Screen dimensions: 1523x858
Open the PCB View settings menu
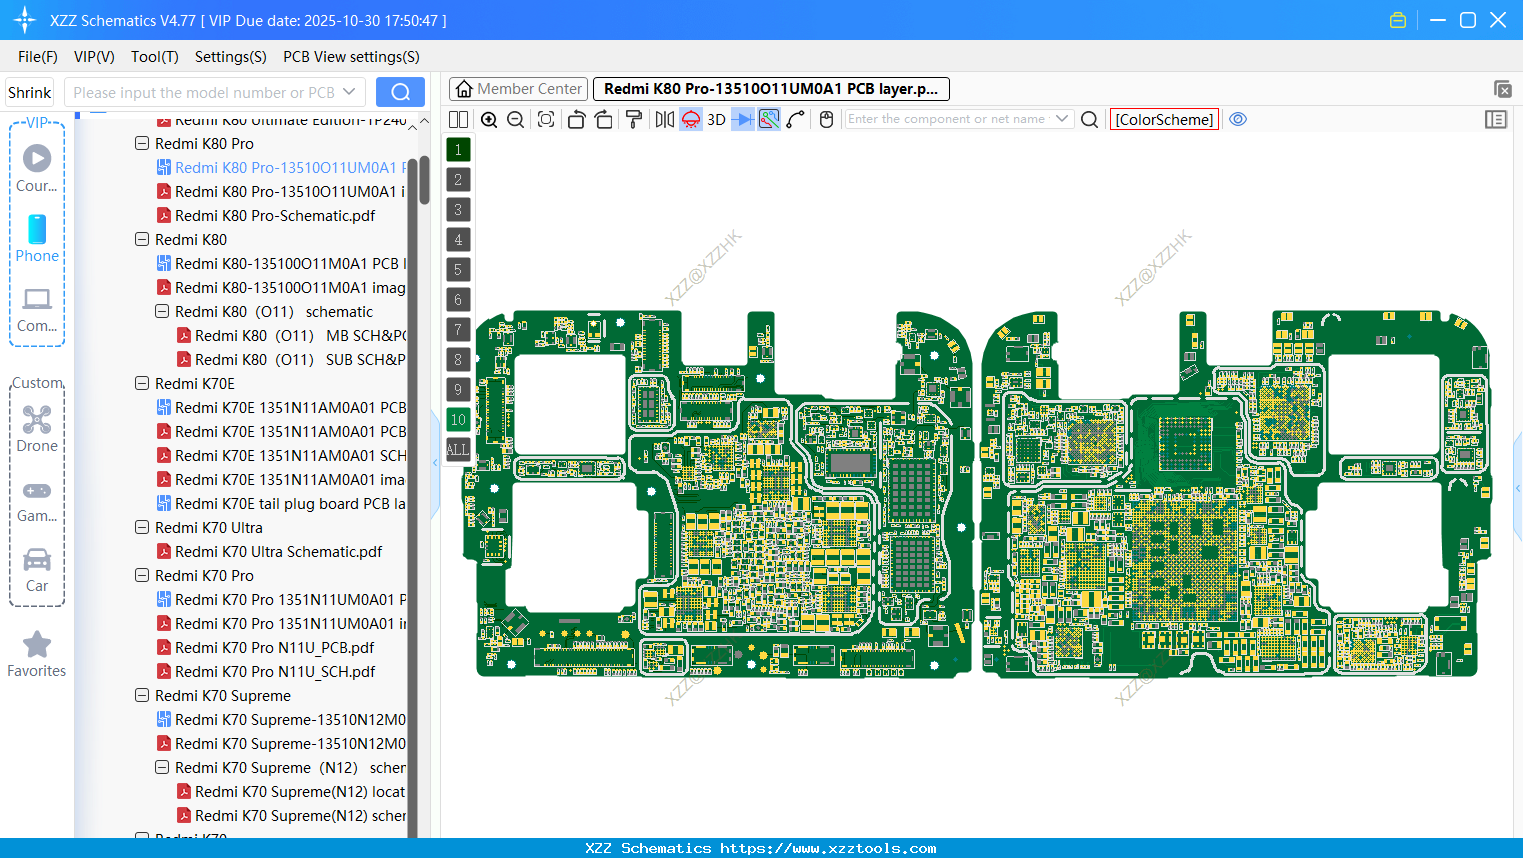(x=350, y=57)
